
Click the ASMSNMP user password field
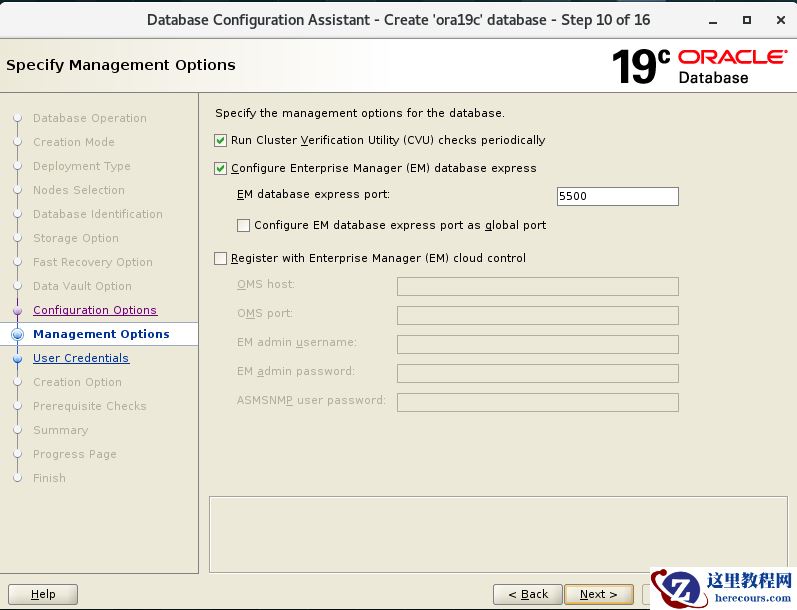(538, 402)
